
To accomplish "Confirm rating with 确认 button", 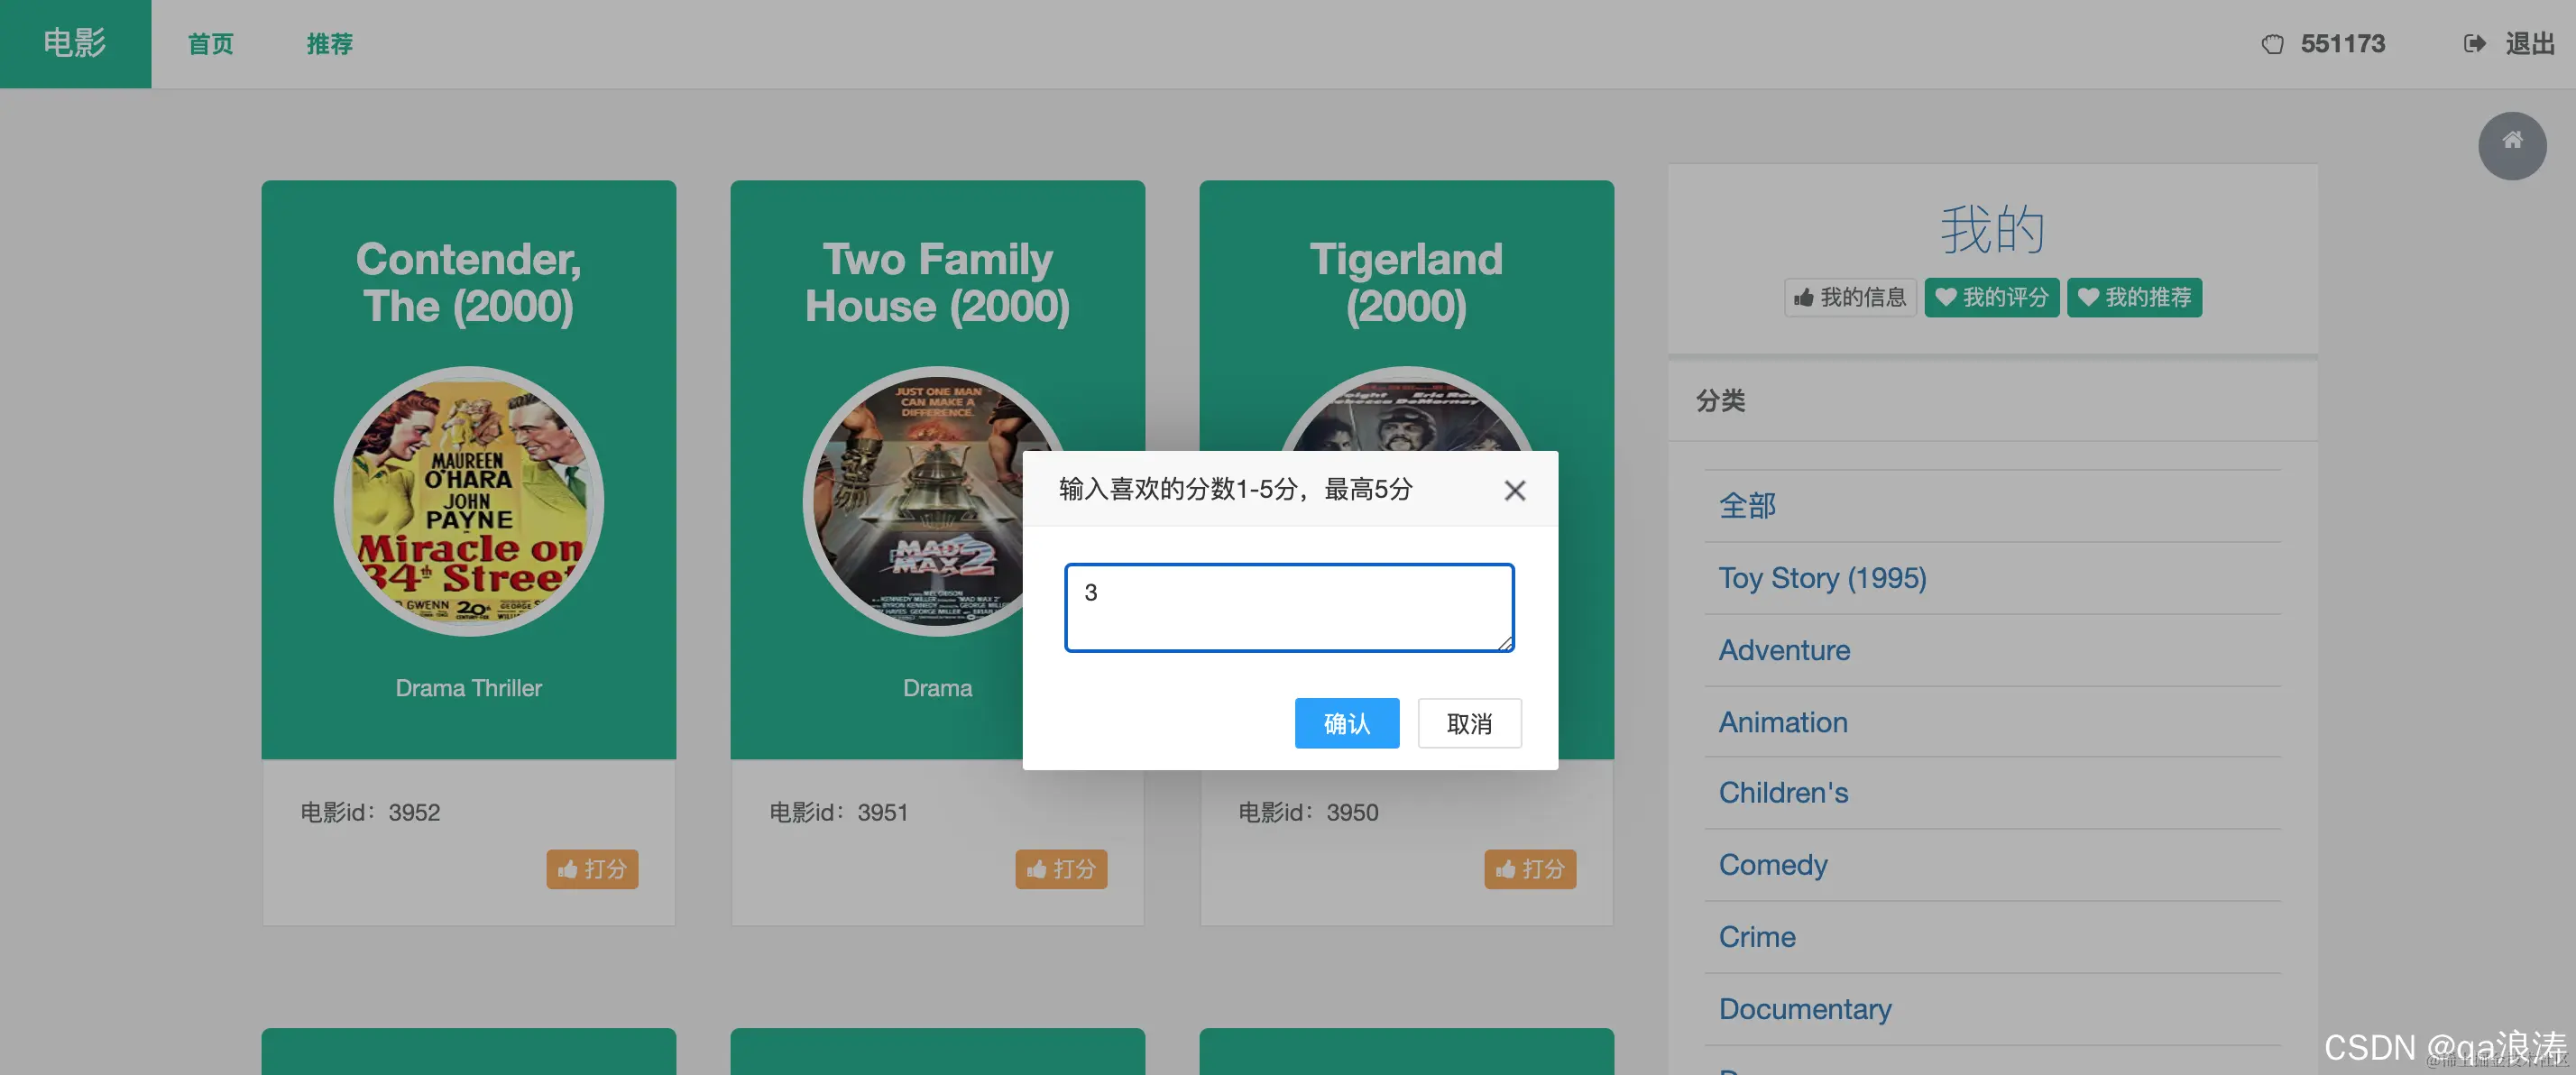I will [x=1346, y=723].
